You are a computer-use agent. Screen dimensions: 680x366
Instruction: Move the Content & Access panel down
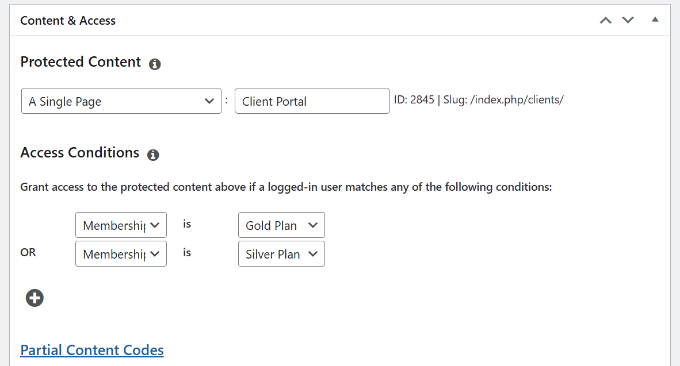628,20
